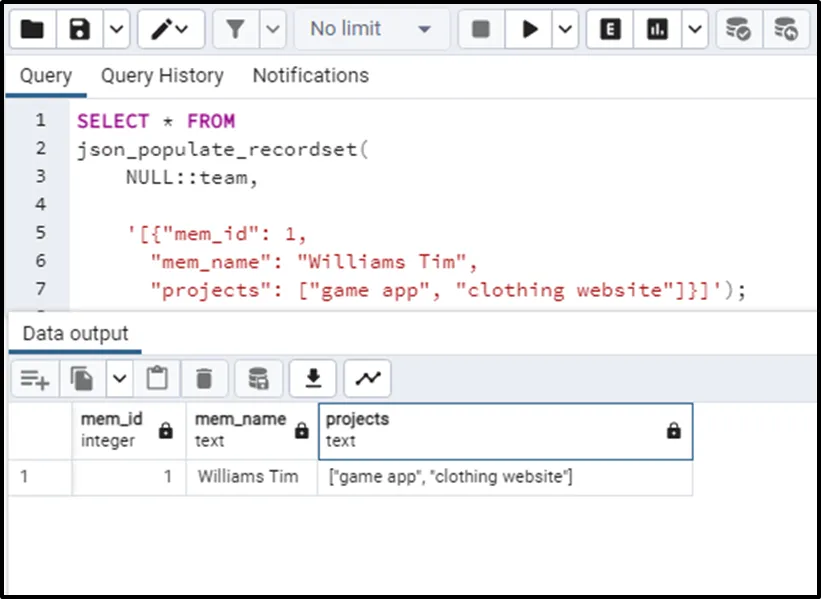
Task: Download results using the save-to-file icon
Action: click(313, 378)
